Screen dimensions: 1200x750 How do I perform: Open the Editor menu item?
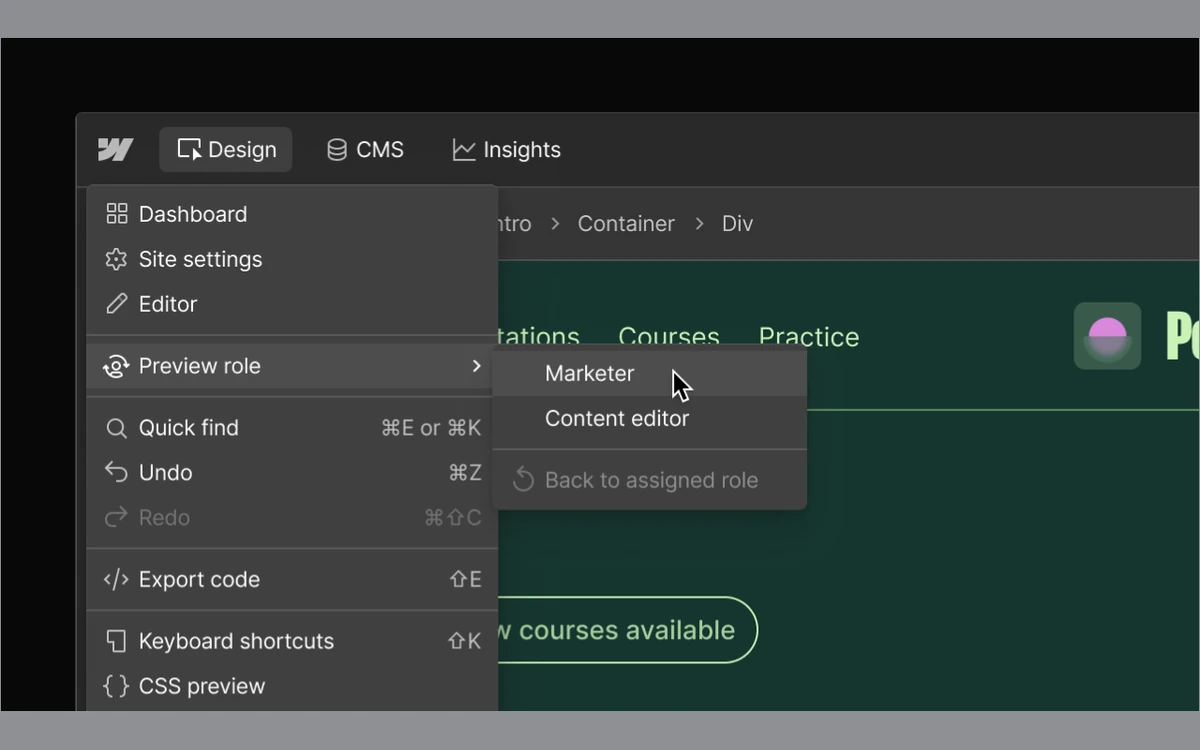point(292,304)
